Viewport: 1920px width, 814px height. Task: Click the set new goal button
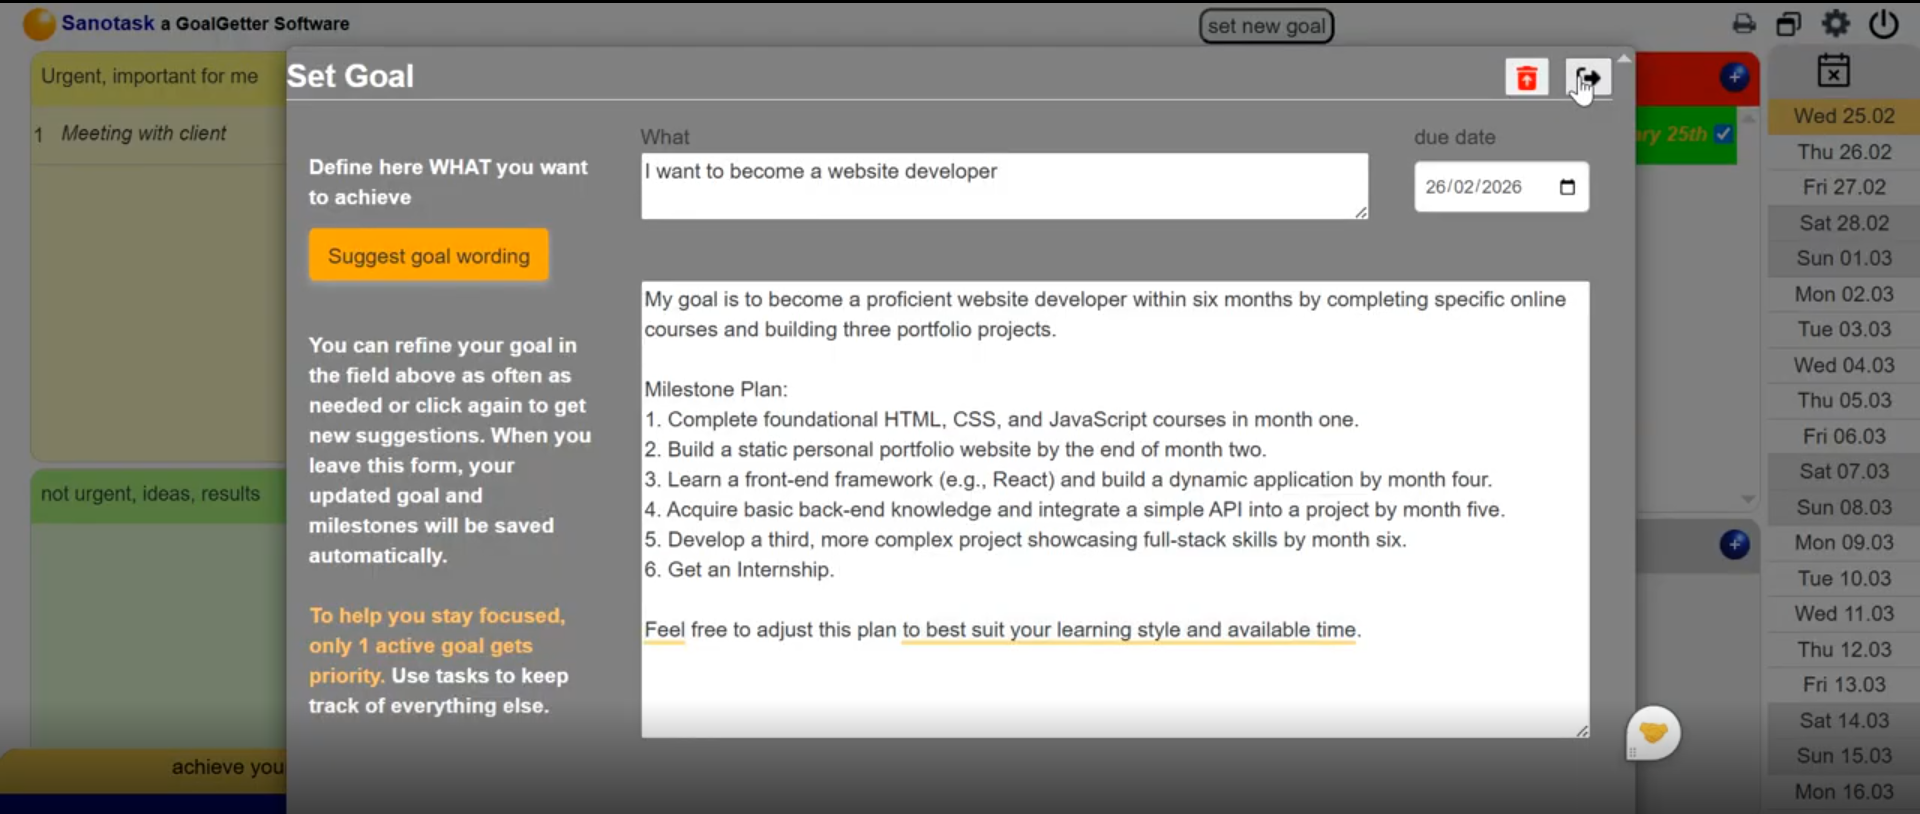(1266, 26)
